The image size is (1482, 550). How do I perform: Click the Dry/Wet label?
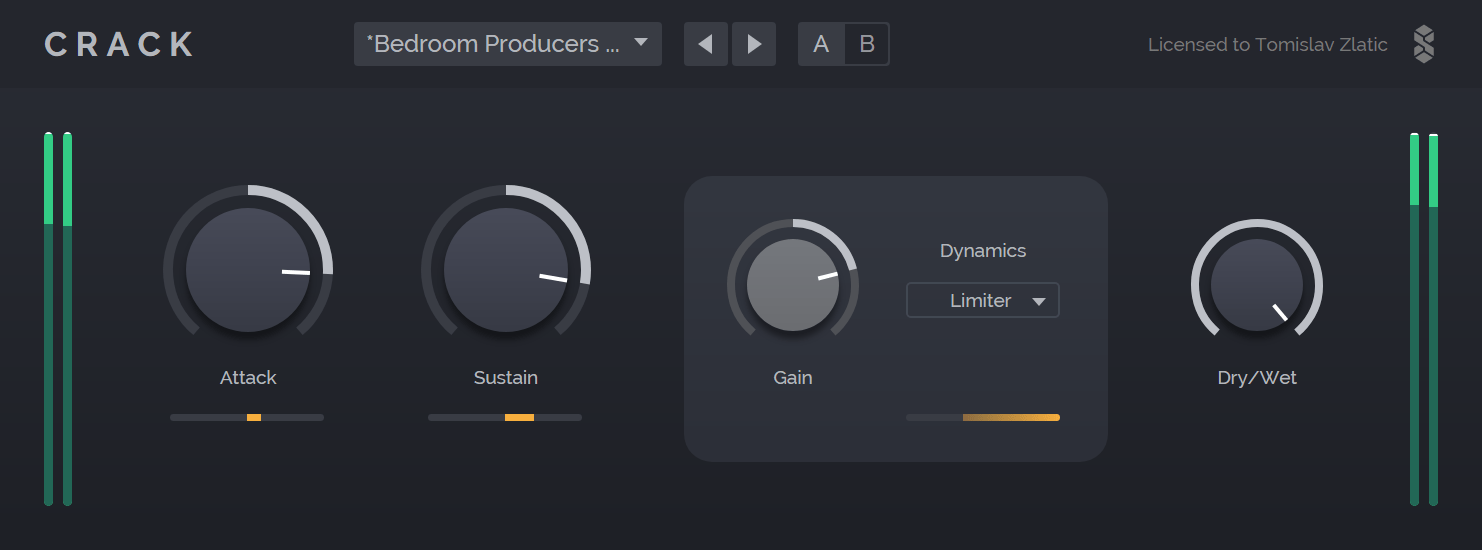coord(1257,378)
